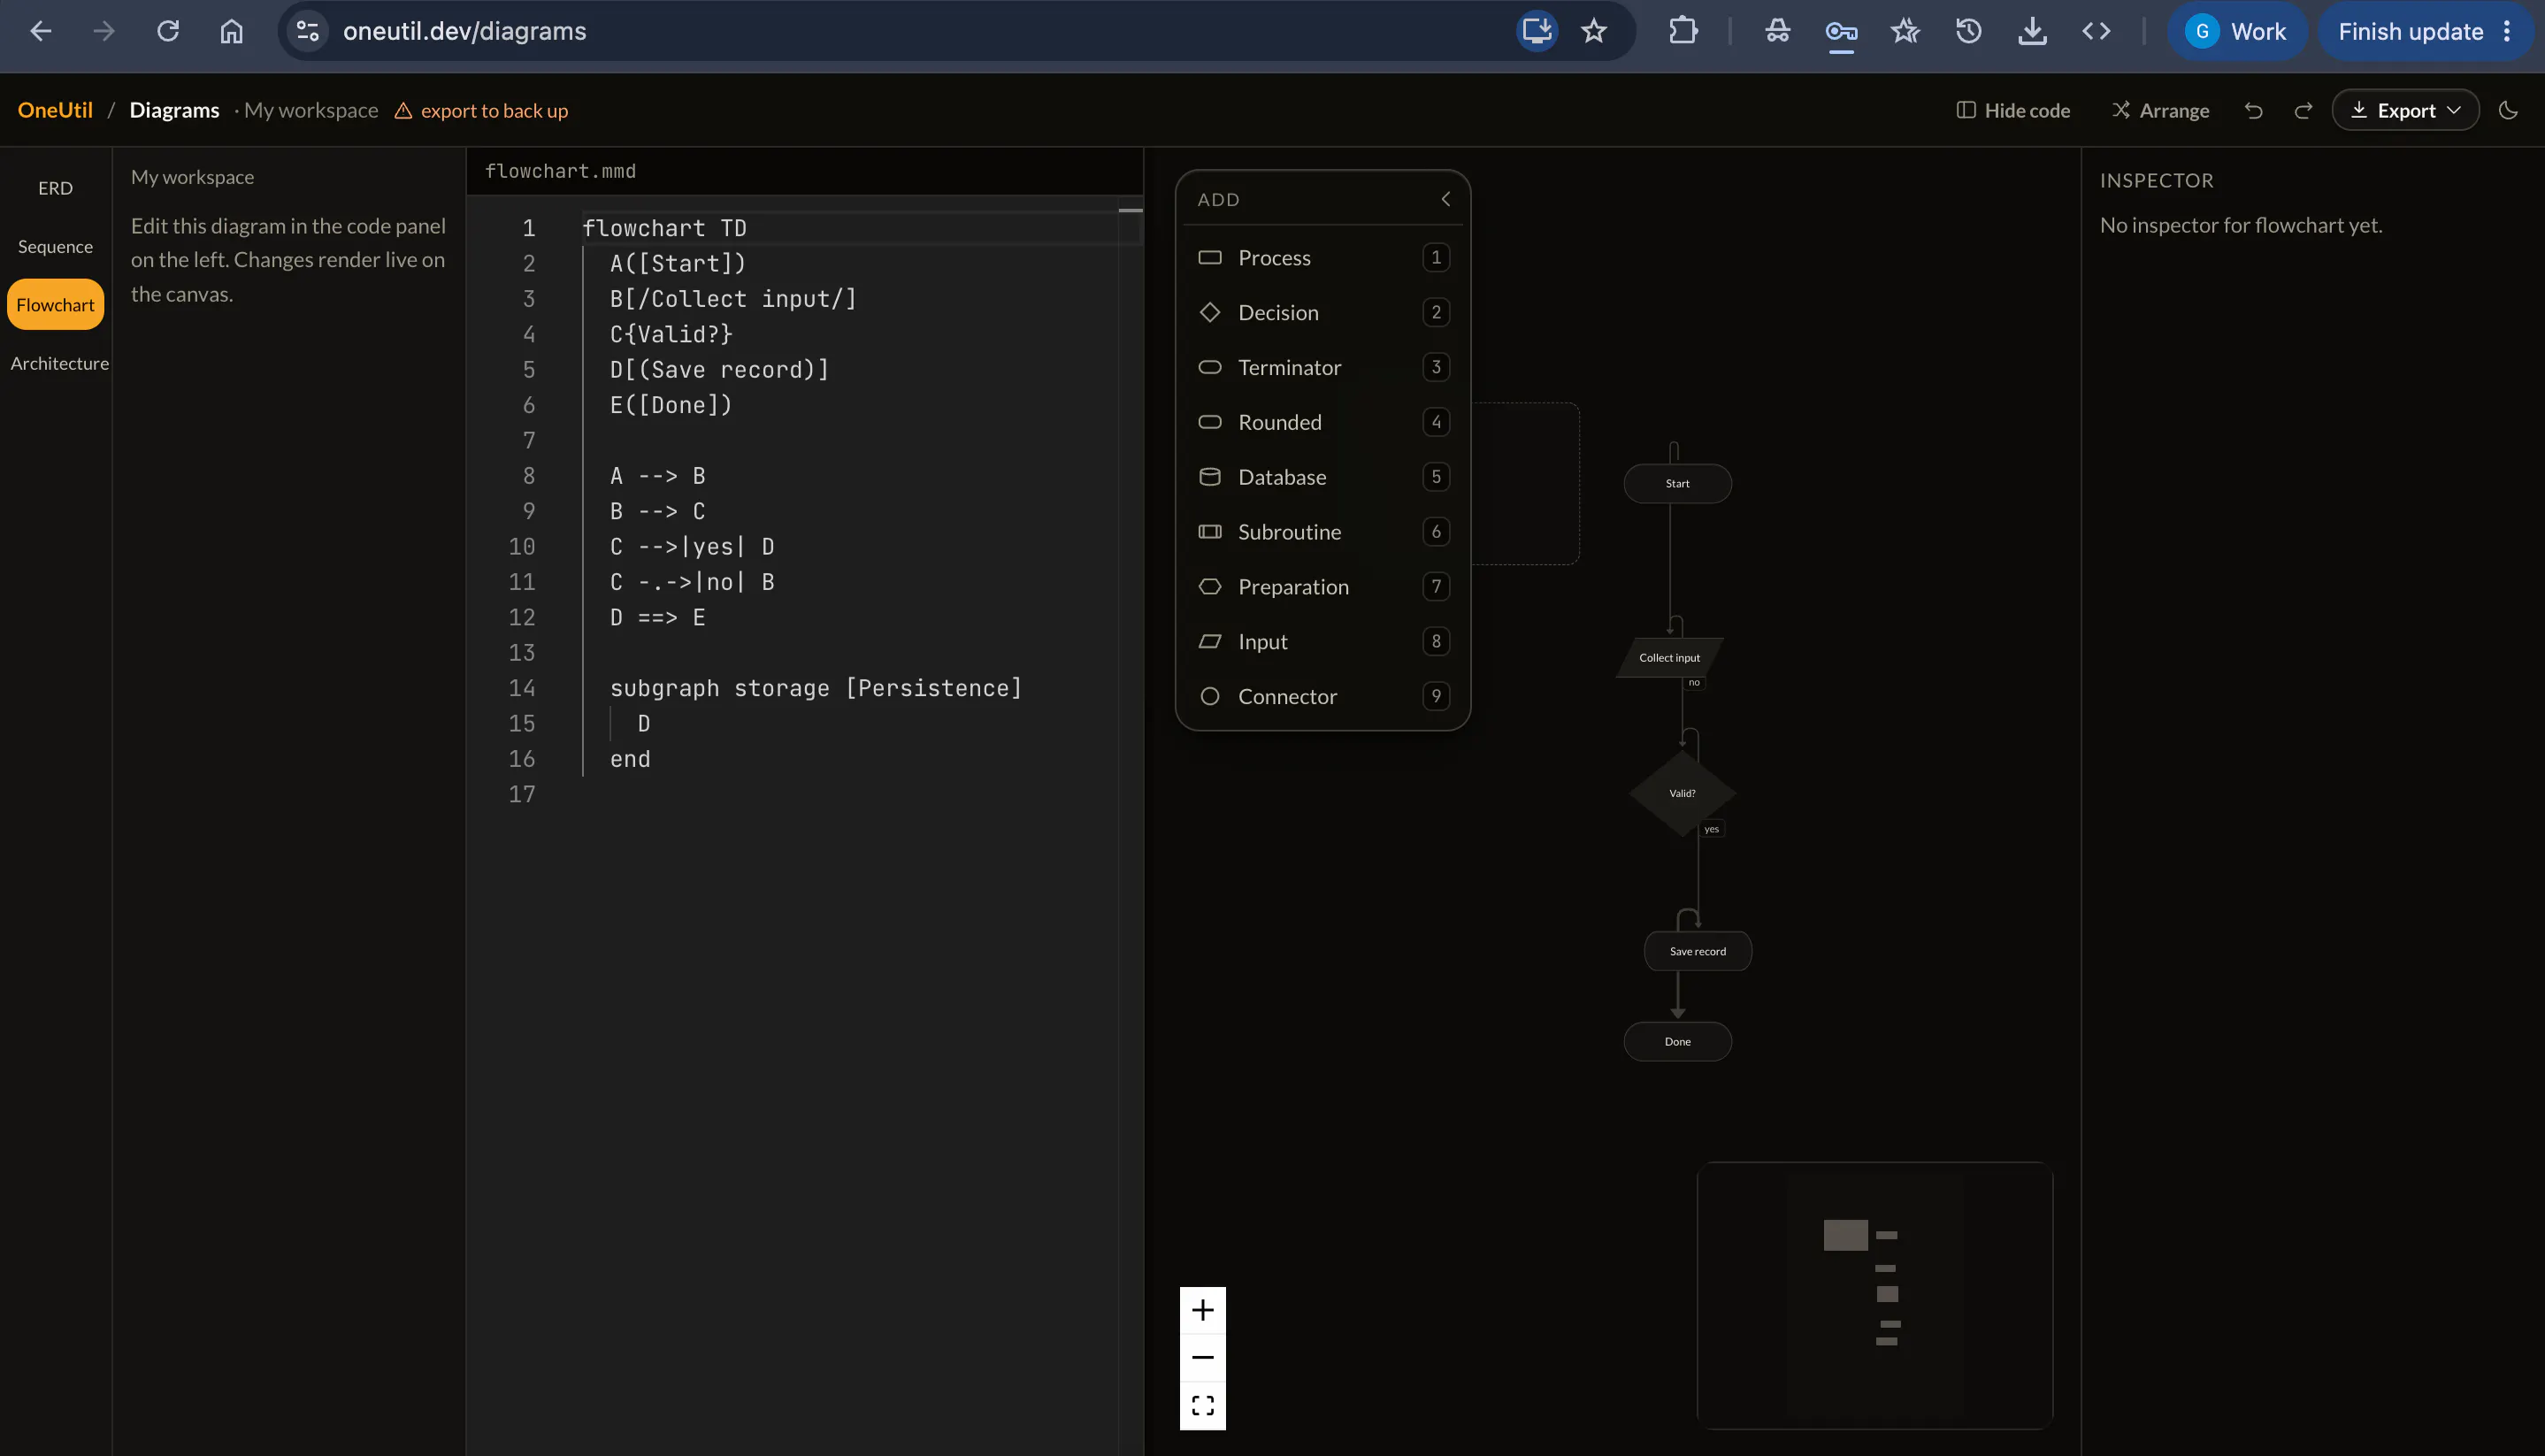Add a Preparation hexagon shape
Viewport: 2545px width, 1456px height.
pos(1323,587)
